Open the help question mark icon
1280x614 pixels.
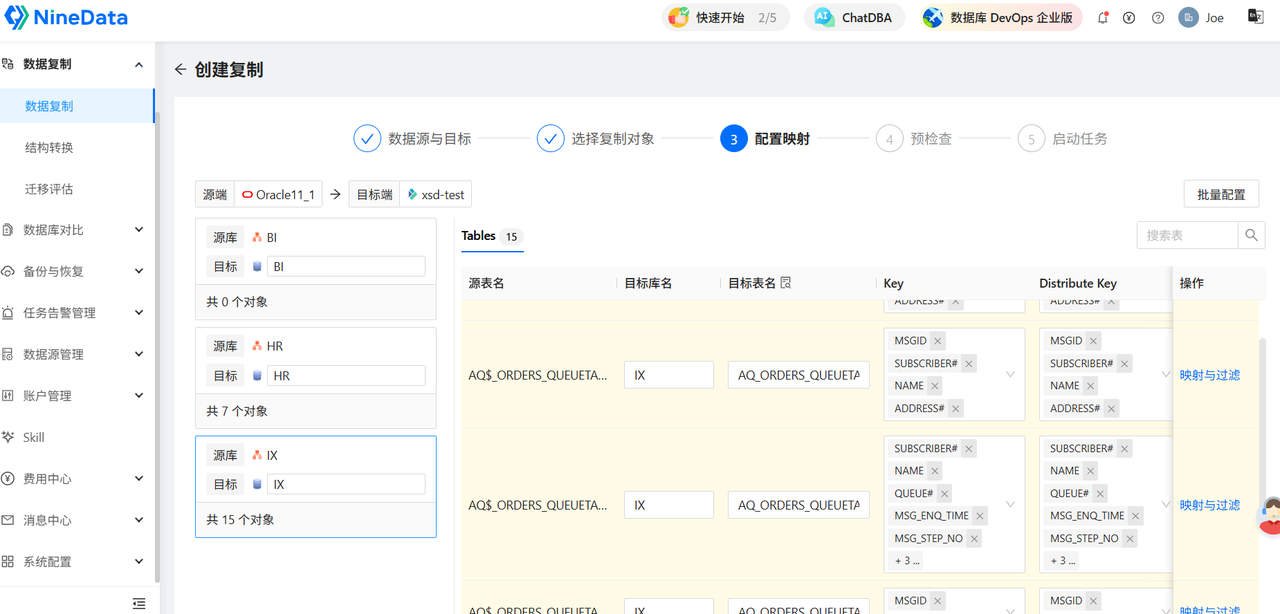[1158, 18]
